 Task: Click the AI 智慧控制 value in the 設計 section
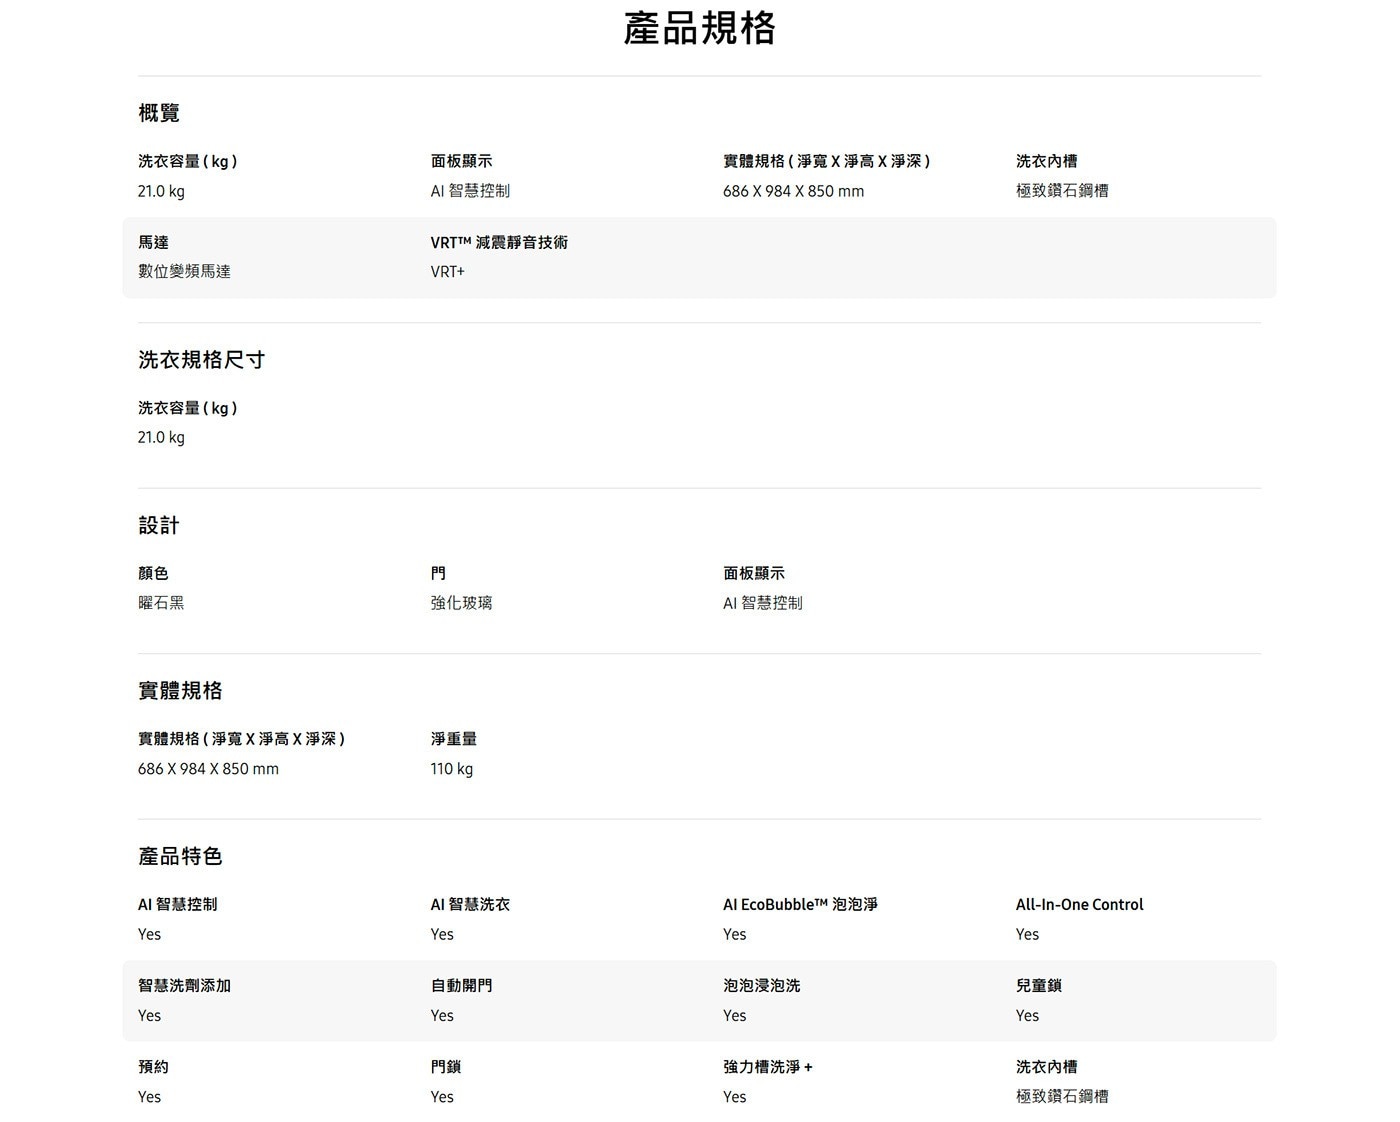[762, 603]
